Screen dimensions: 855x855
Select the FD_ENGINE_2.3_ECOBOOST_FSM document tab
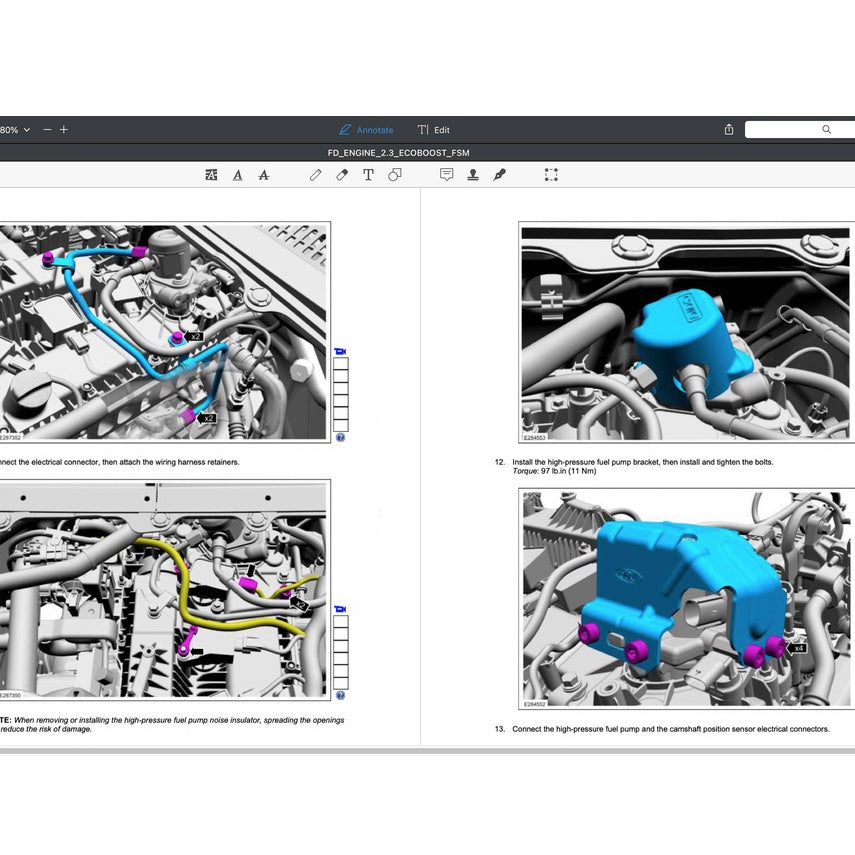pos(398,153)
